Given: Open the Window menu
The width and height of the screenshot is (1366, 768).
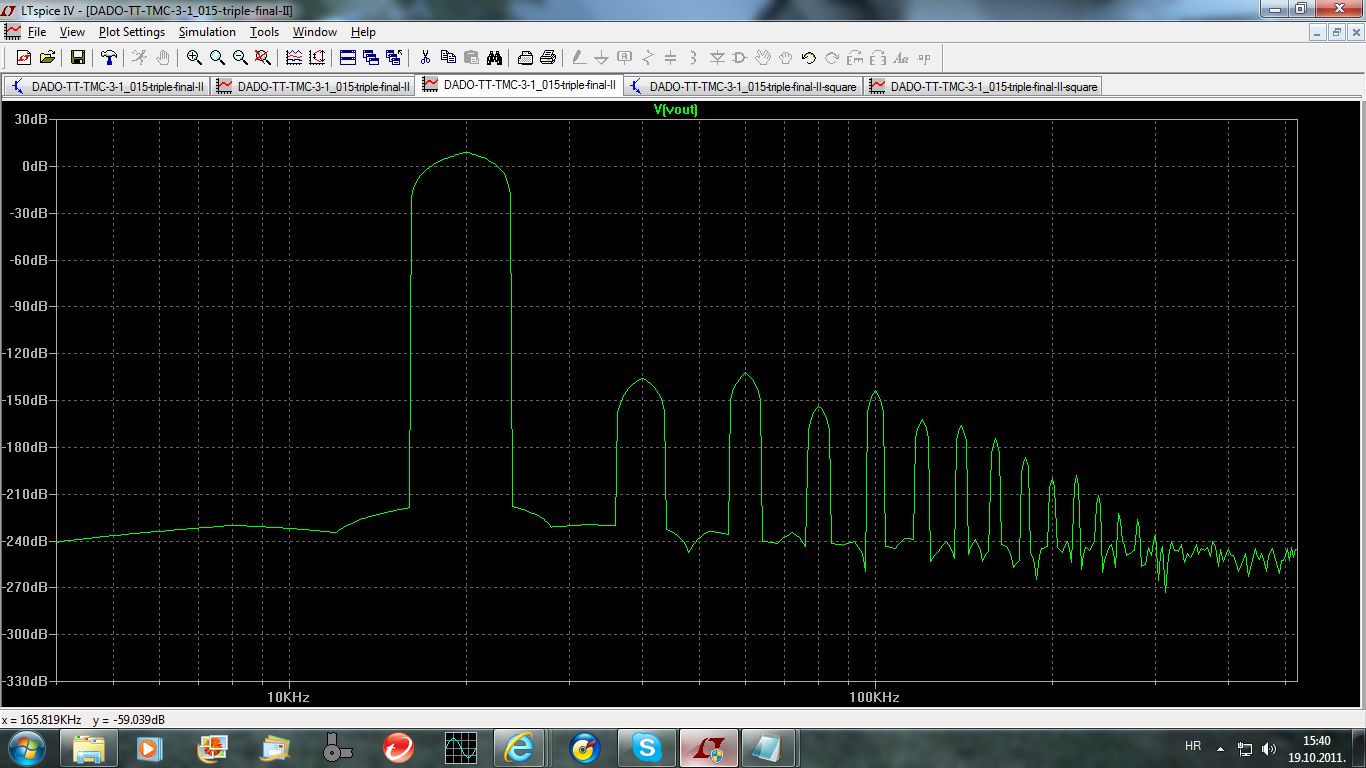Looking at the screenshot, I should [x=315, y=32].
